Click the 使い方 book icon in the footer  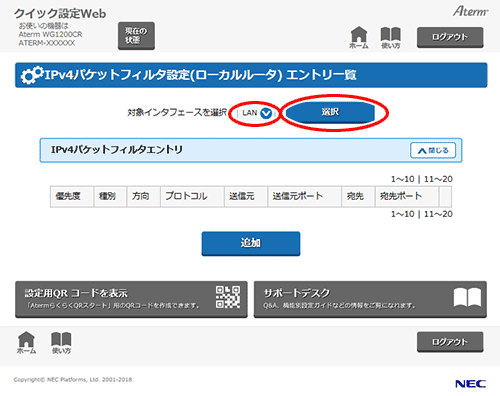click(x=61, y=342)
